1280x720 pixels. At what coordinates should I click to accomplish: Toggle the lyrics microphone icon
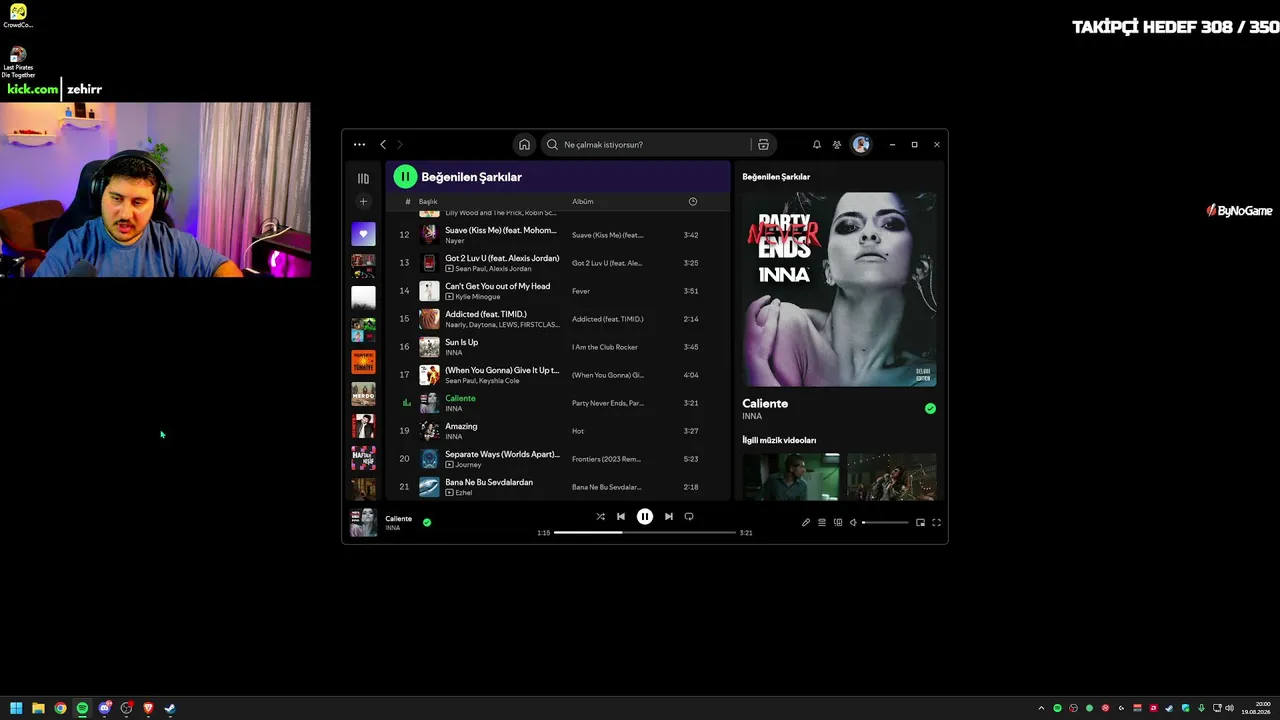click(x=806, y=522)
